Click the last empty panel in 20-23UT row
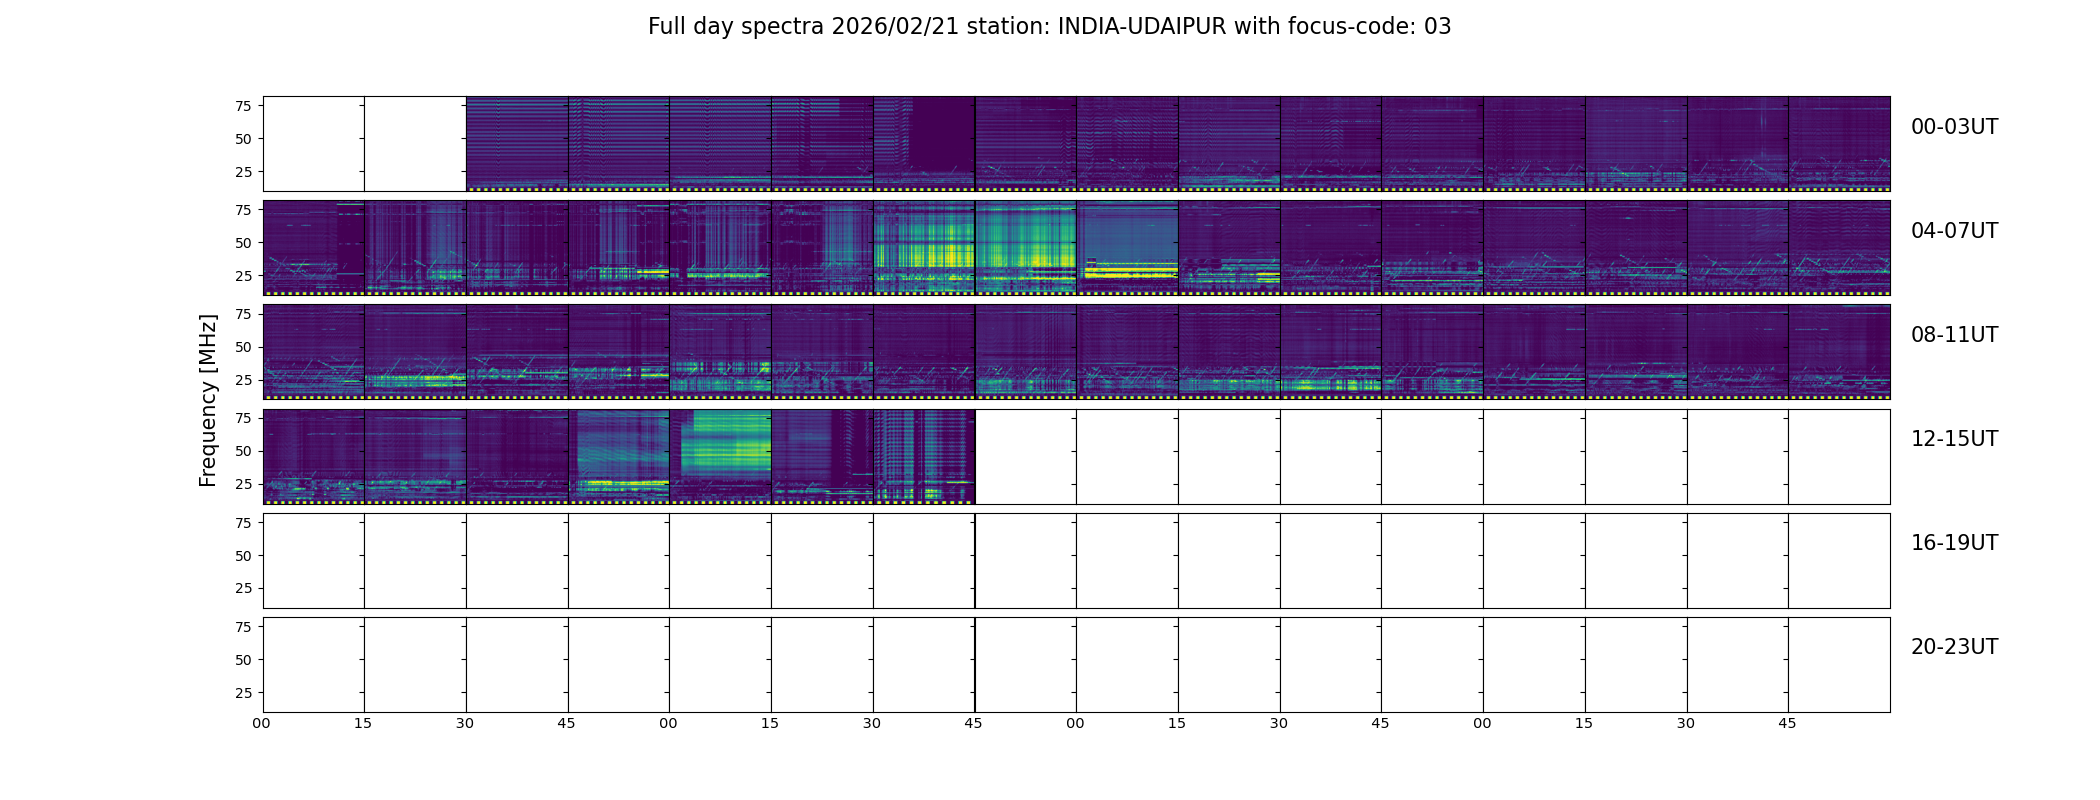 pos(1839,665)
